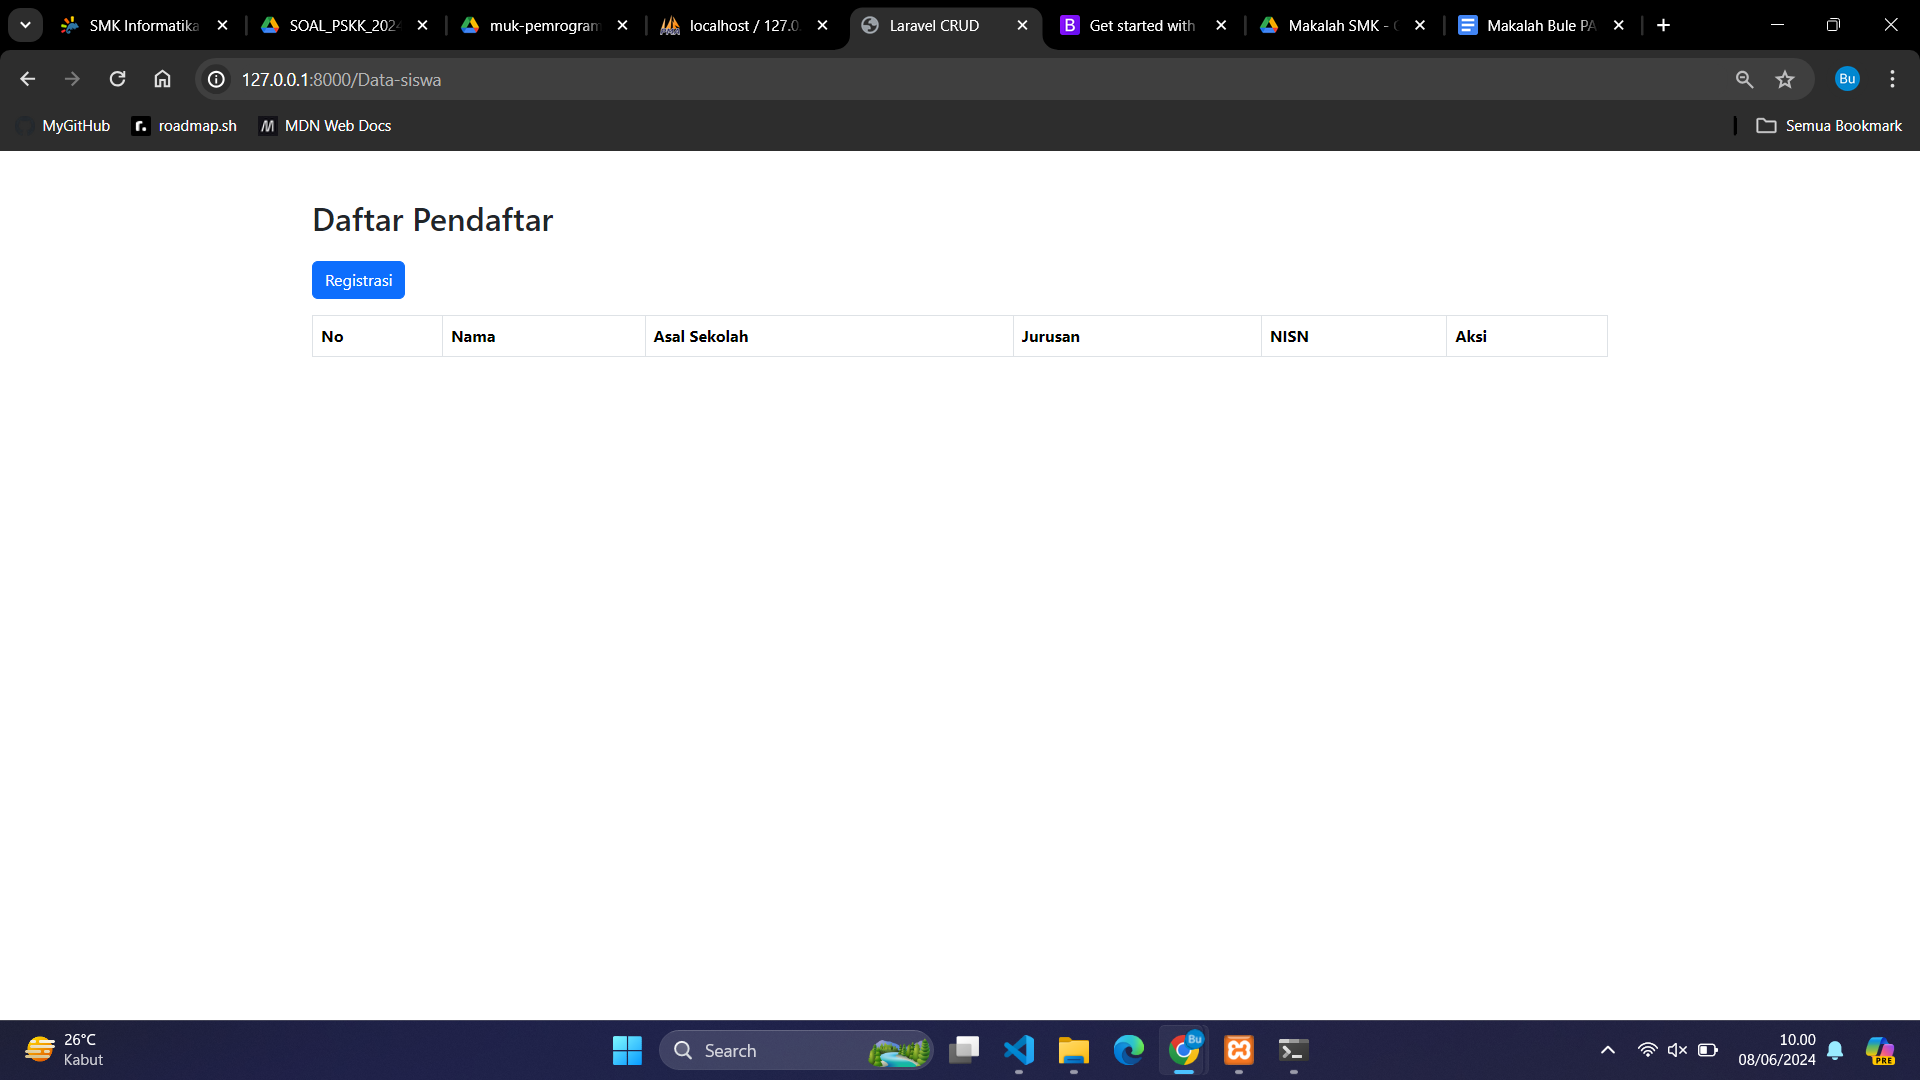
Task: Click the blue Registrasi button
Action: (x=358, y=280)
